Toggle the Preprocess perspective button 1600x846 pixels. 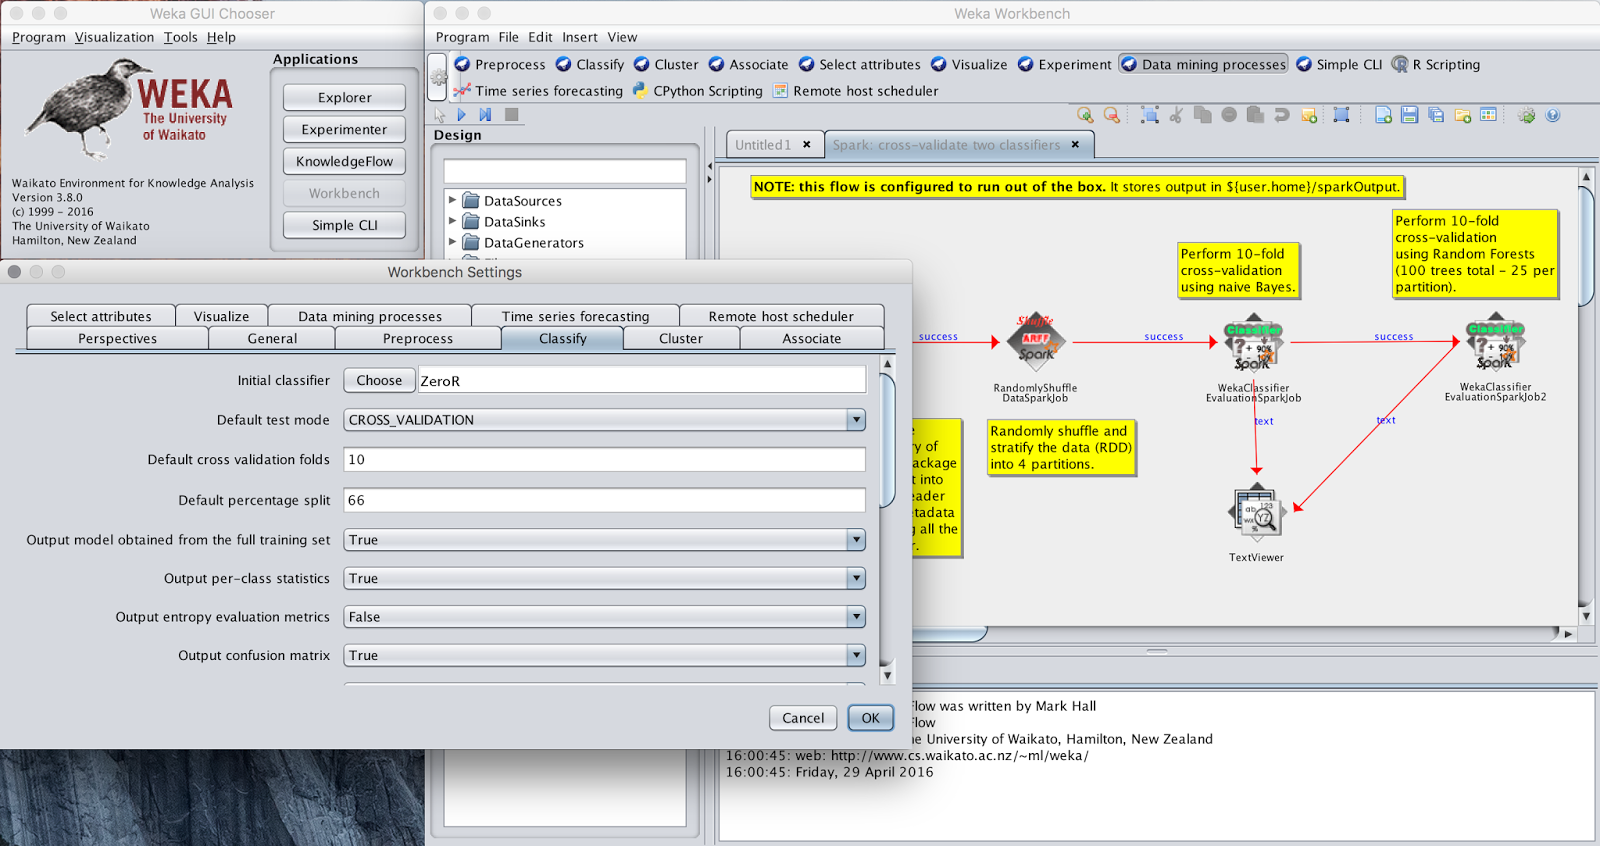(x=499, y=64)
